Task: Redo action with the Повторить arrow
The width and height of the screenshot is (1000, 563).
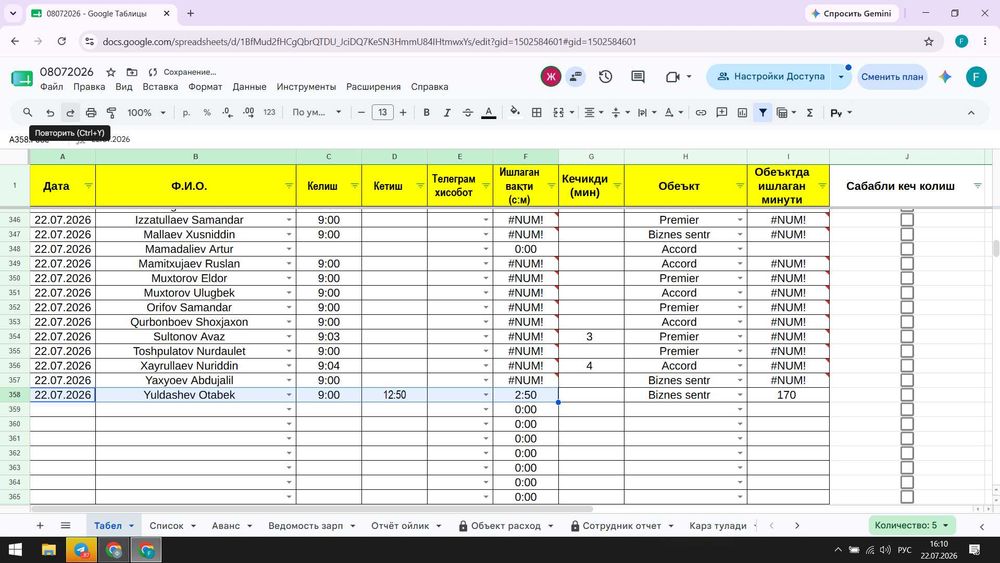Action: point(70,112)
